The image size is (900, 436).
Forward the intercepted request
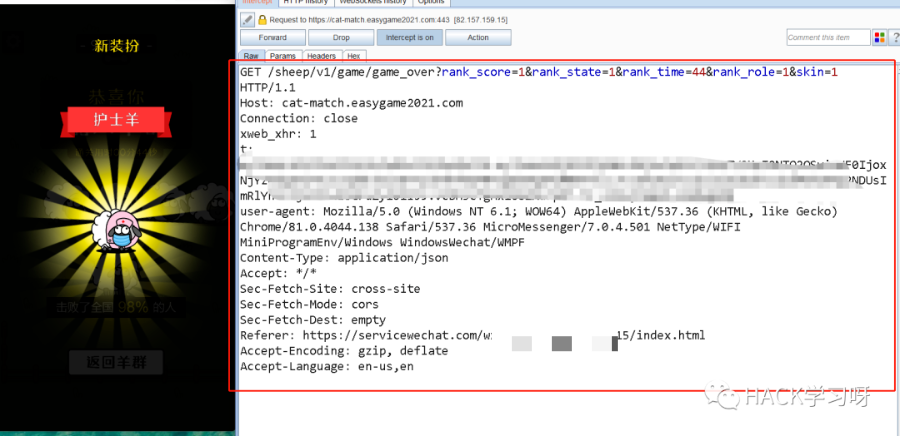[x=273, y=38]
